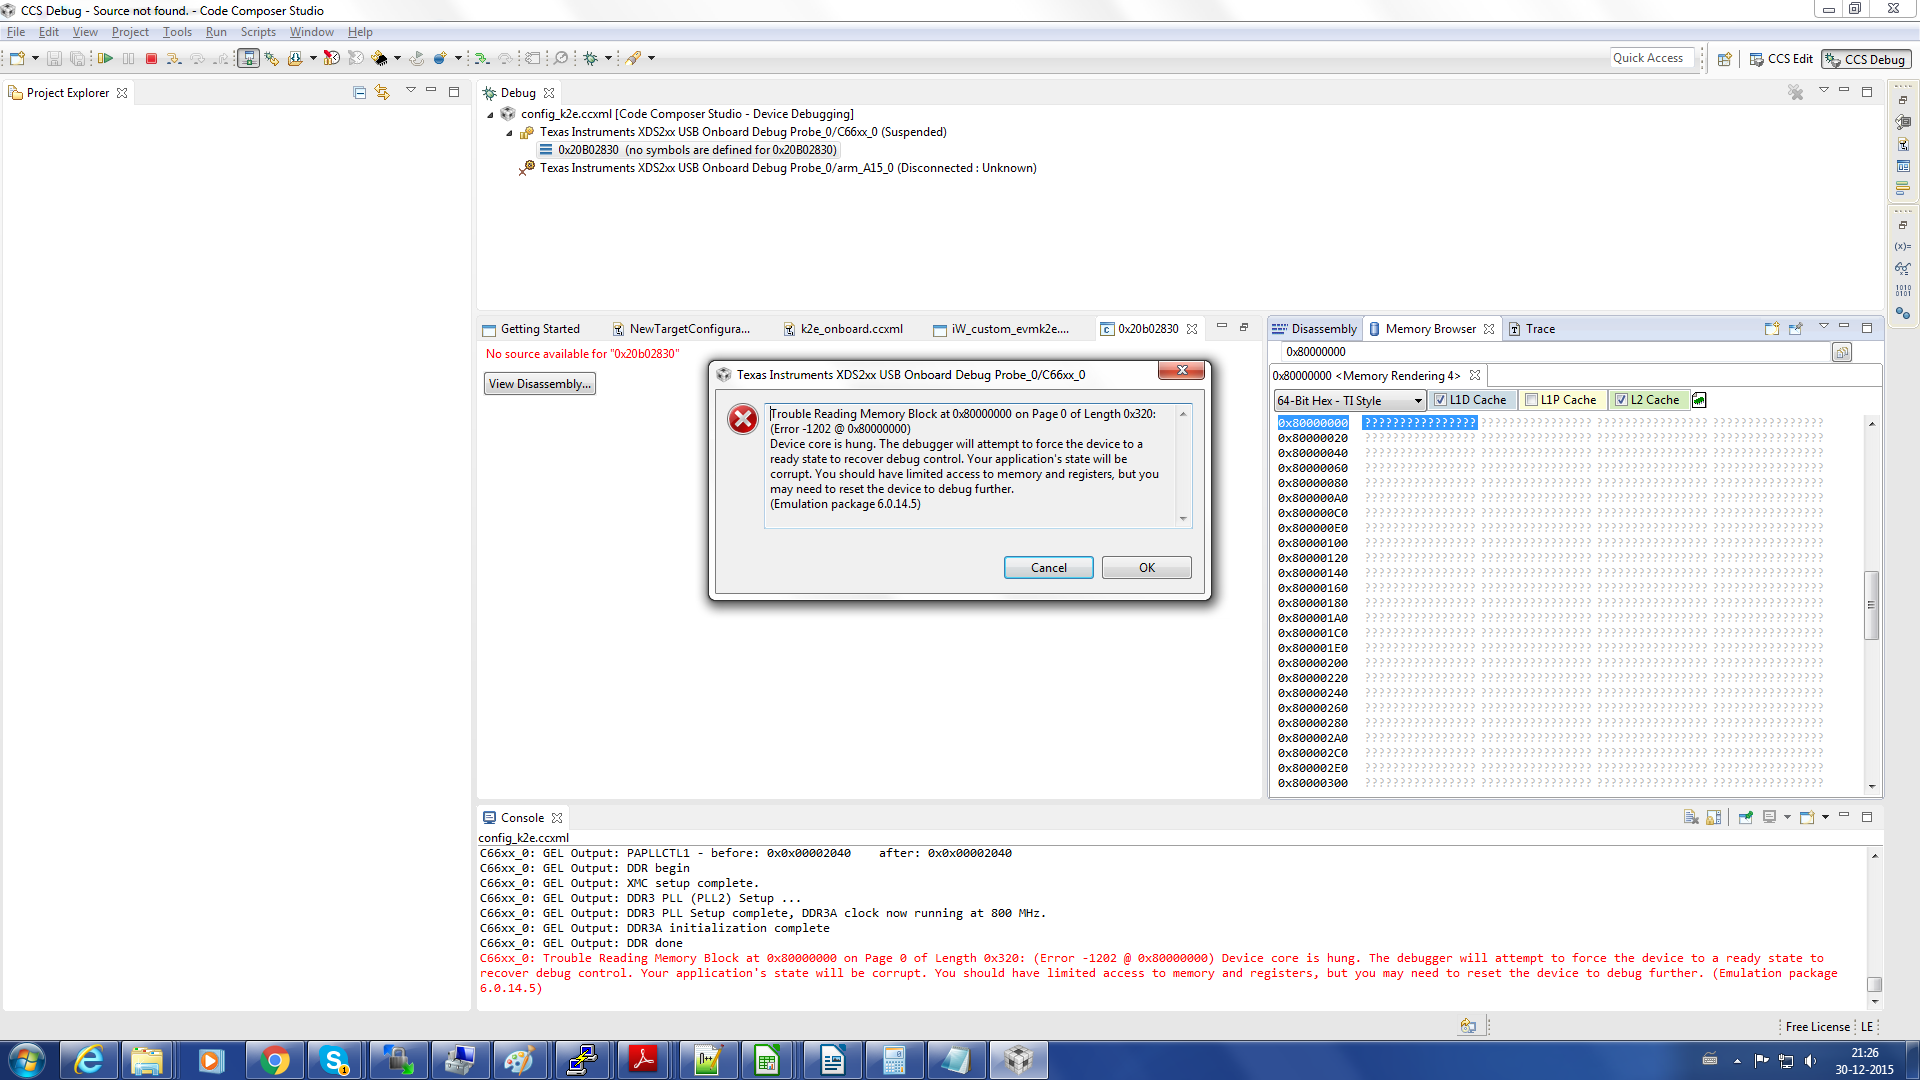1920x1080 pixels.
Task: Click Pin Memory Browser icon
Action: (x=1796, y=328)
